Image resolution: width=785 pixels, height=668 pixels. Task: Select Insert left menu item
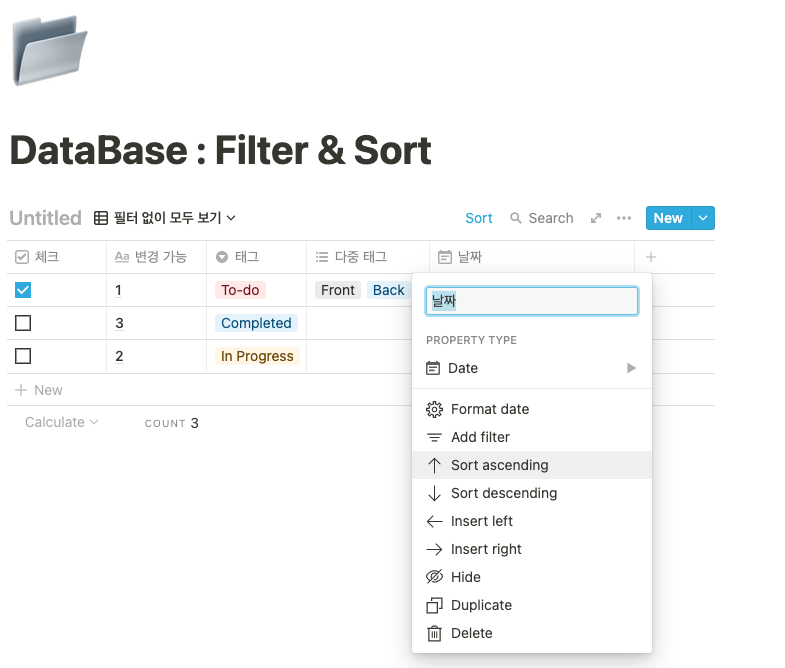[x=532, y=521]
